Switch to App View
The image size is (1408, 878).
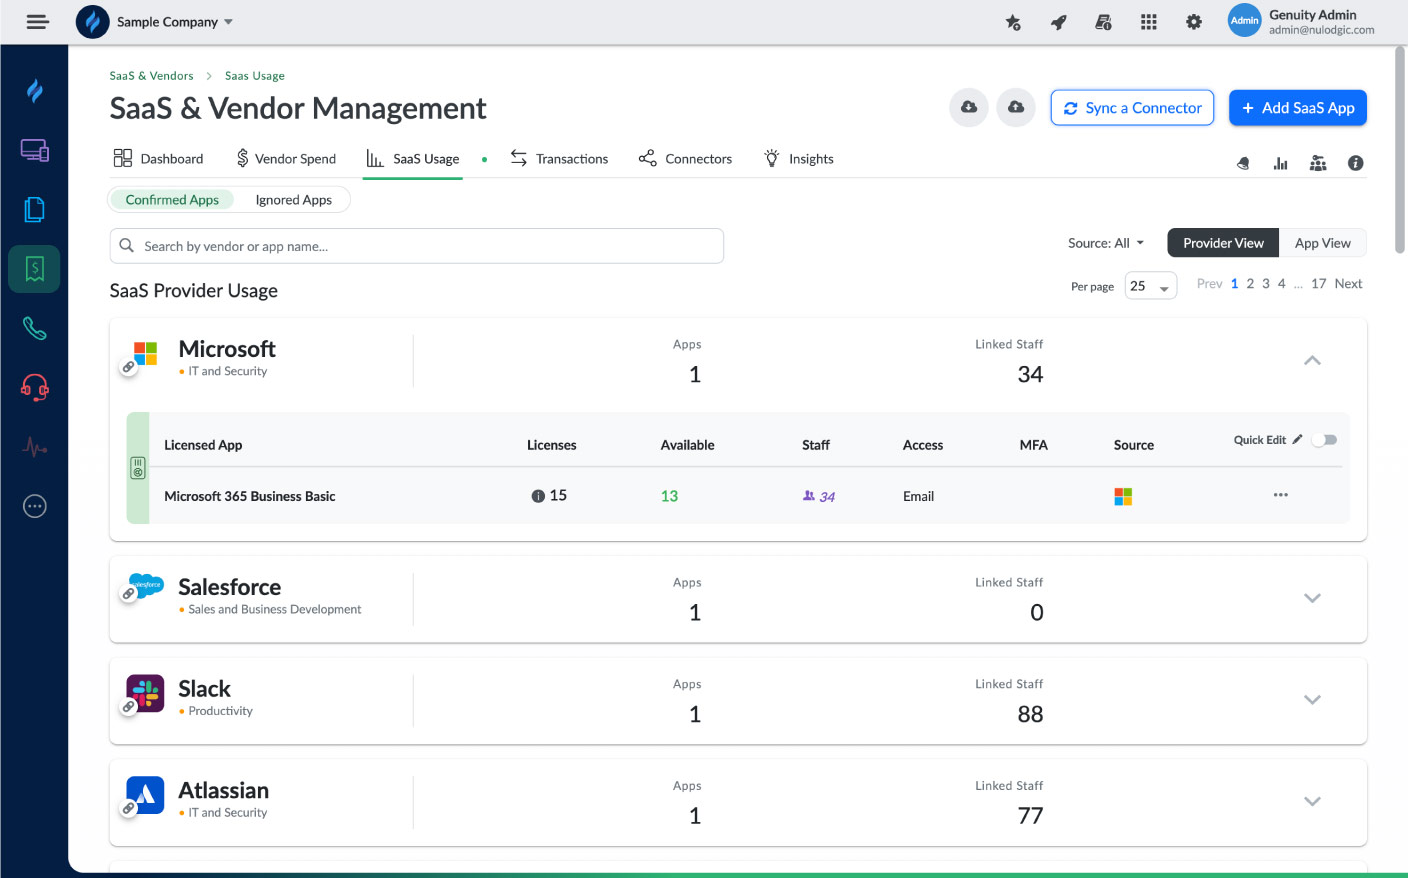[x=1322, y=243]
